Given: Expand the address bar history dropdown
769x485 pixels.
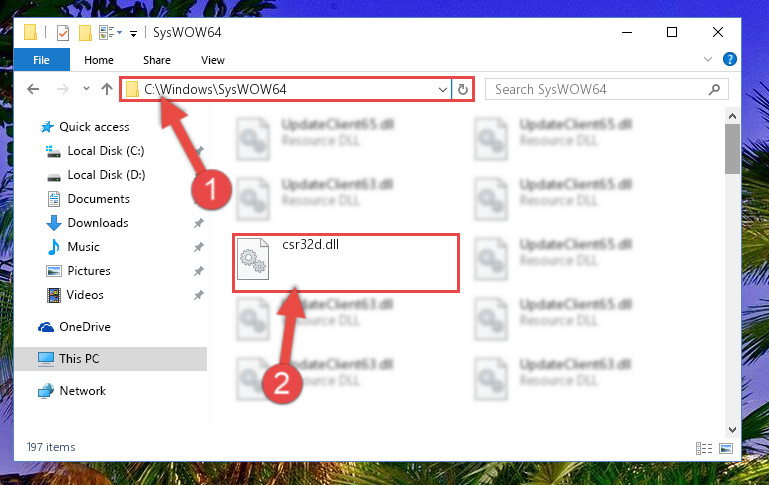Looking at the screenshot, I should click(x=442, y=90).
